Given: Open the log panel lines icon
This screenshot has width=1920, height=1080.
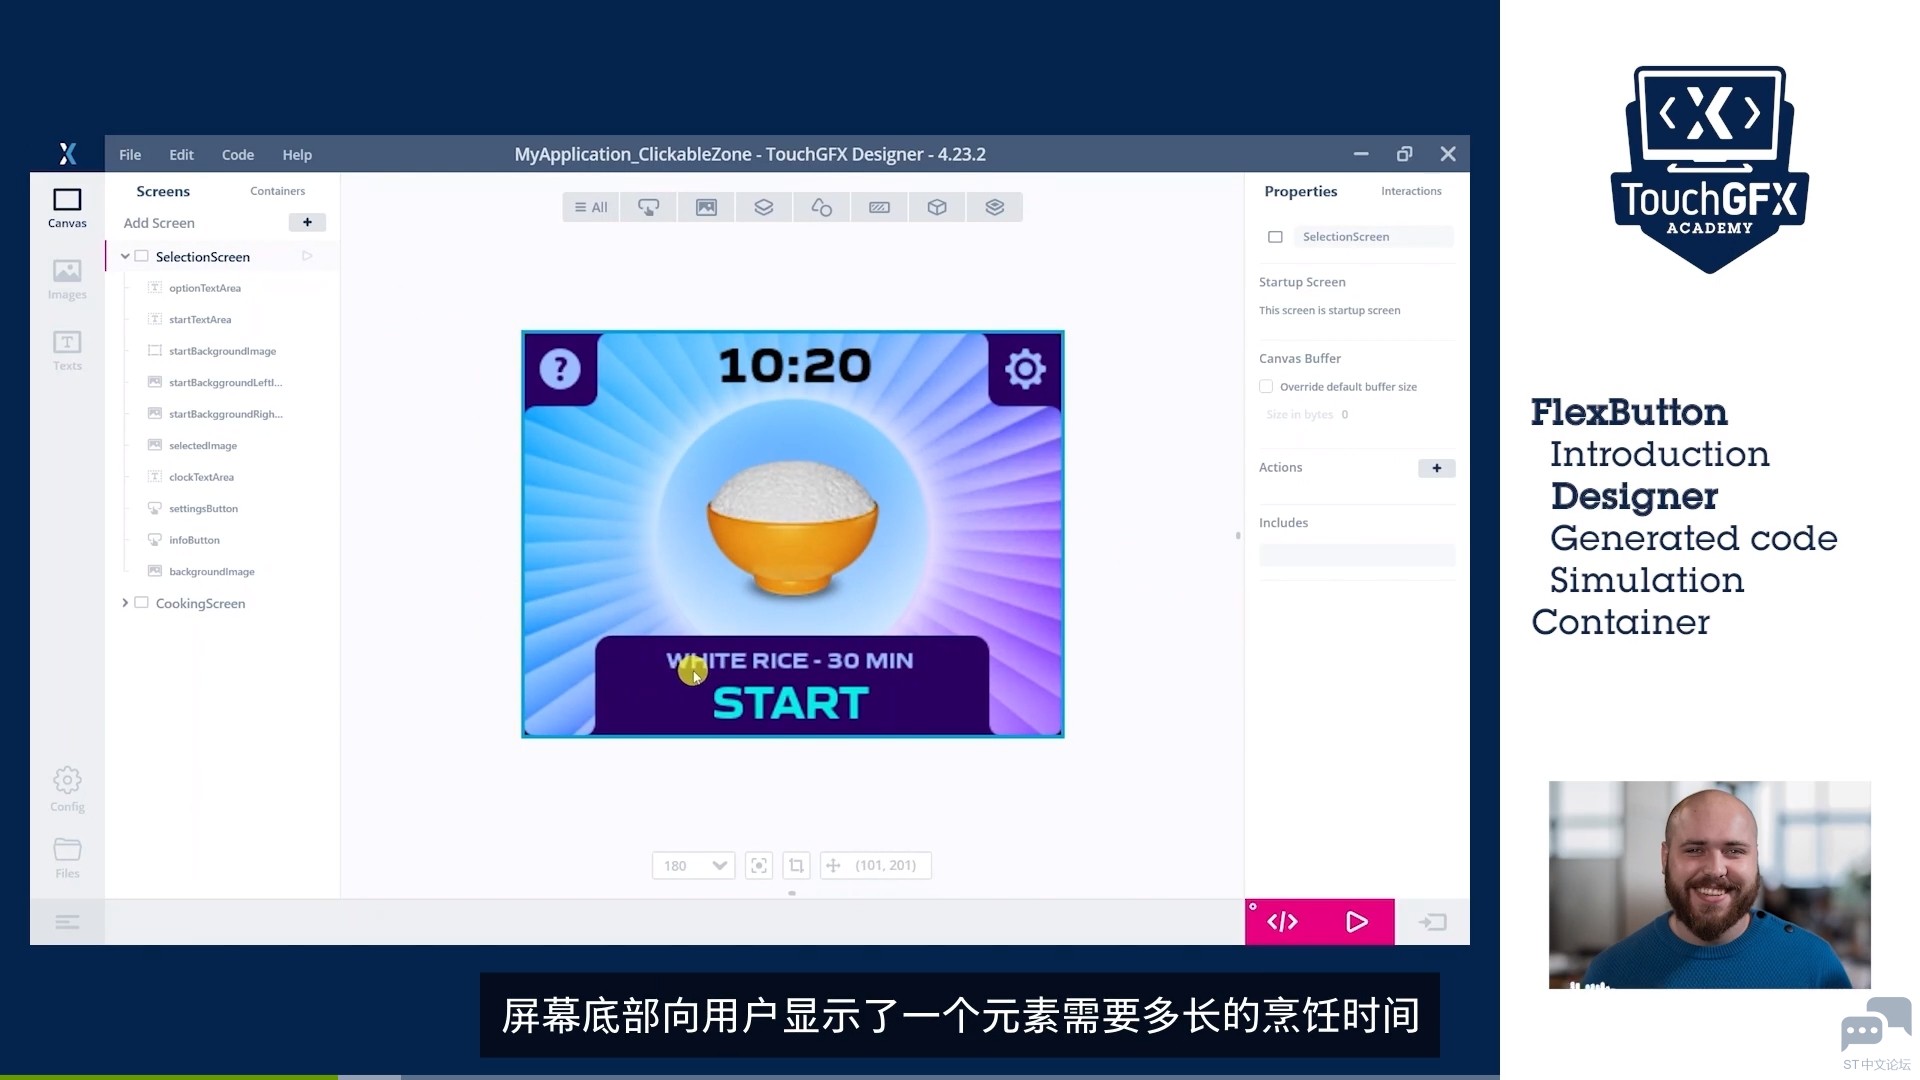Looking at the screenshot, I should coord(67,922).
